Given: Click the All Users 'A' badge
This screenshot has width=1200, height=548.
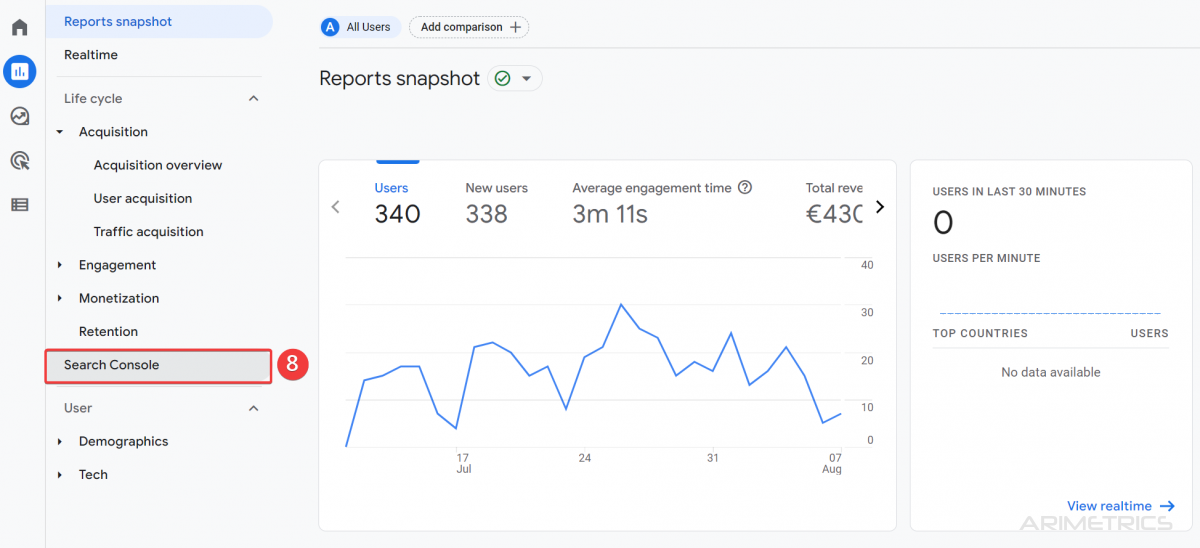Looking at the screenshot, I should [x=330, y=27].
